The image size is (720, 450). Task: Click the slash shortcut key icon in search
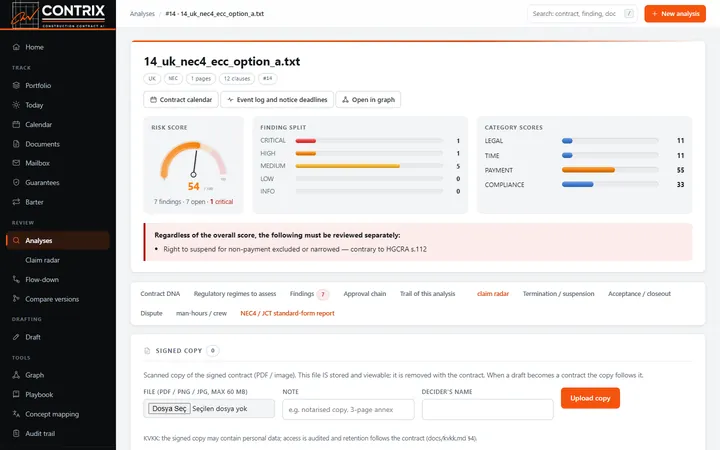tap(629, 14)
